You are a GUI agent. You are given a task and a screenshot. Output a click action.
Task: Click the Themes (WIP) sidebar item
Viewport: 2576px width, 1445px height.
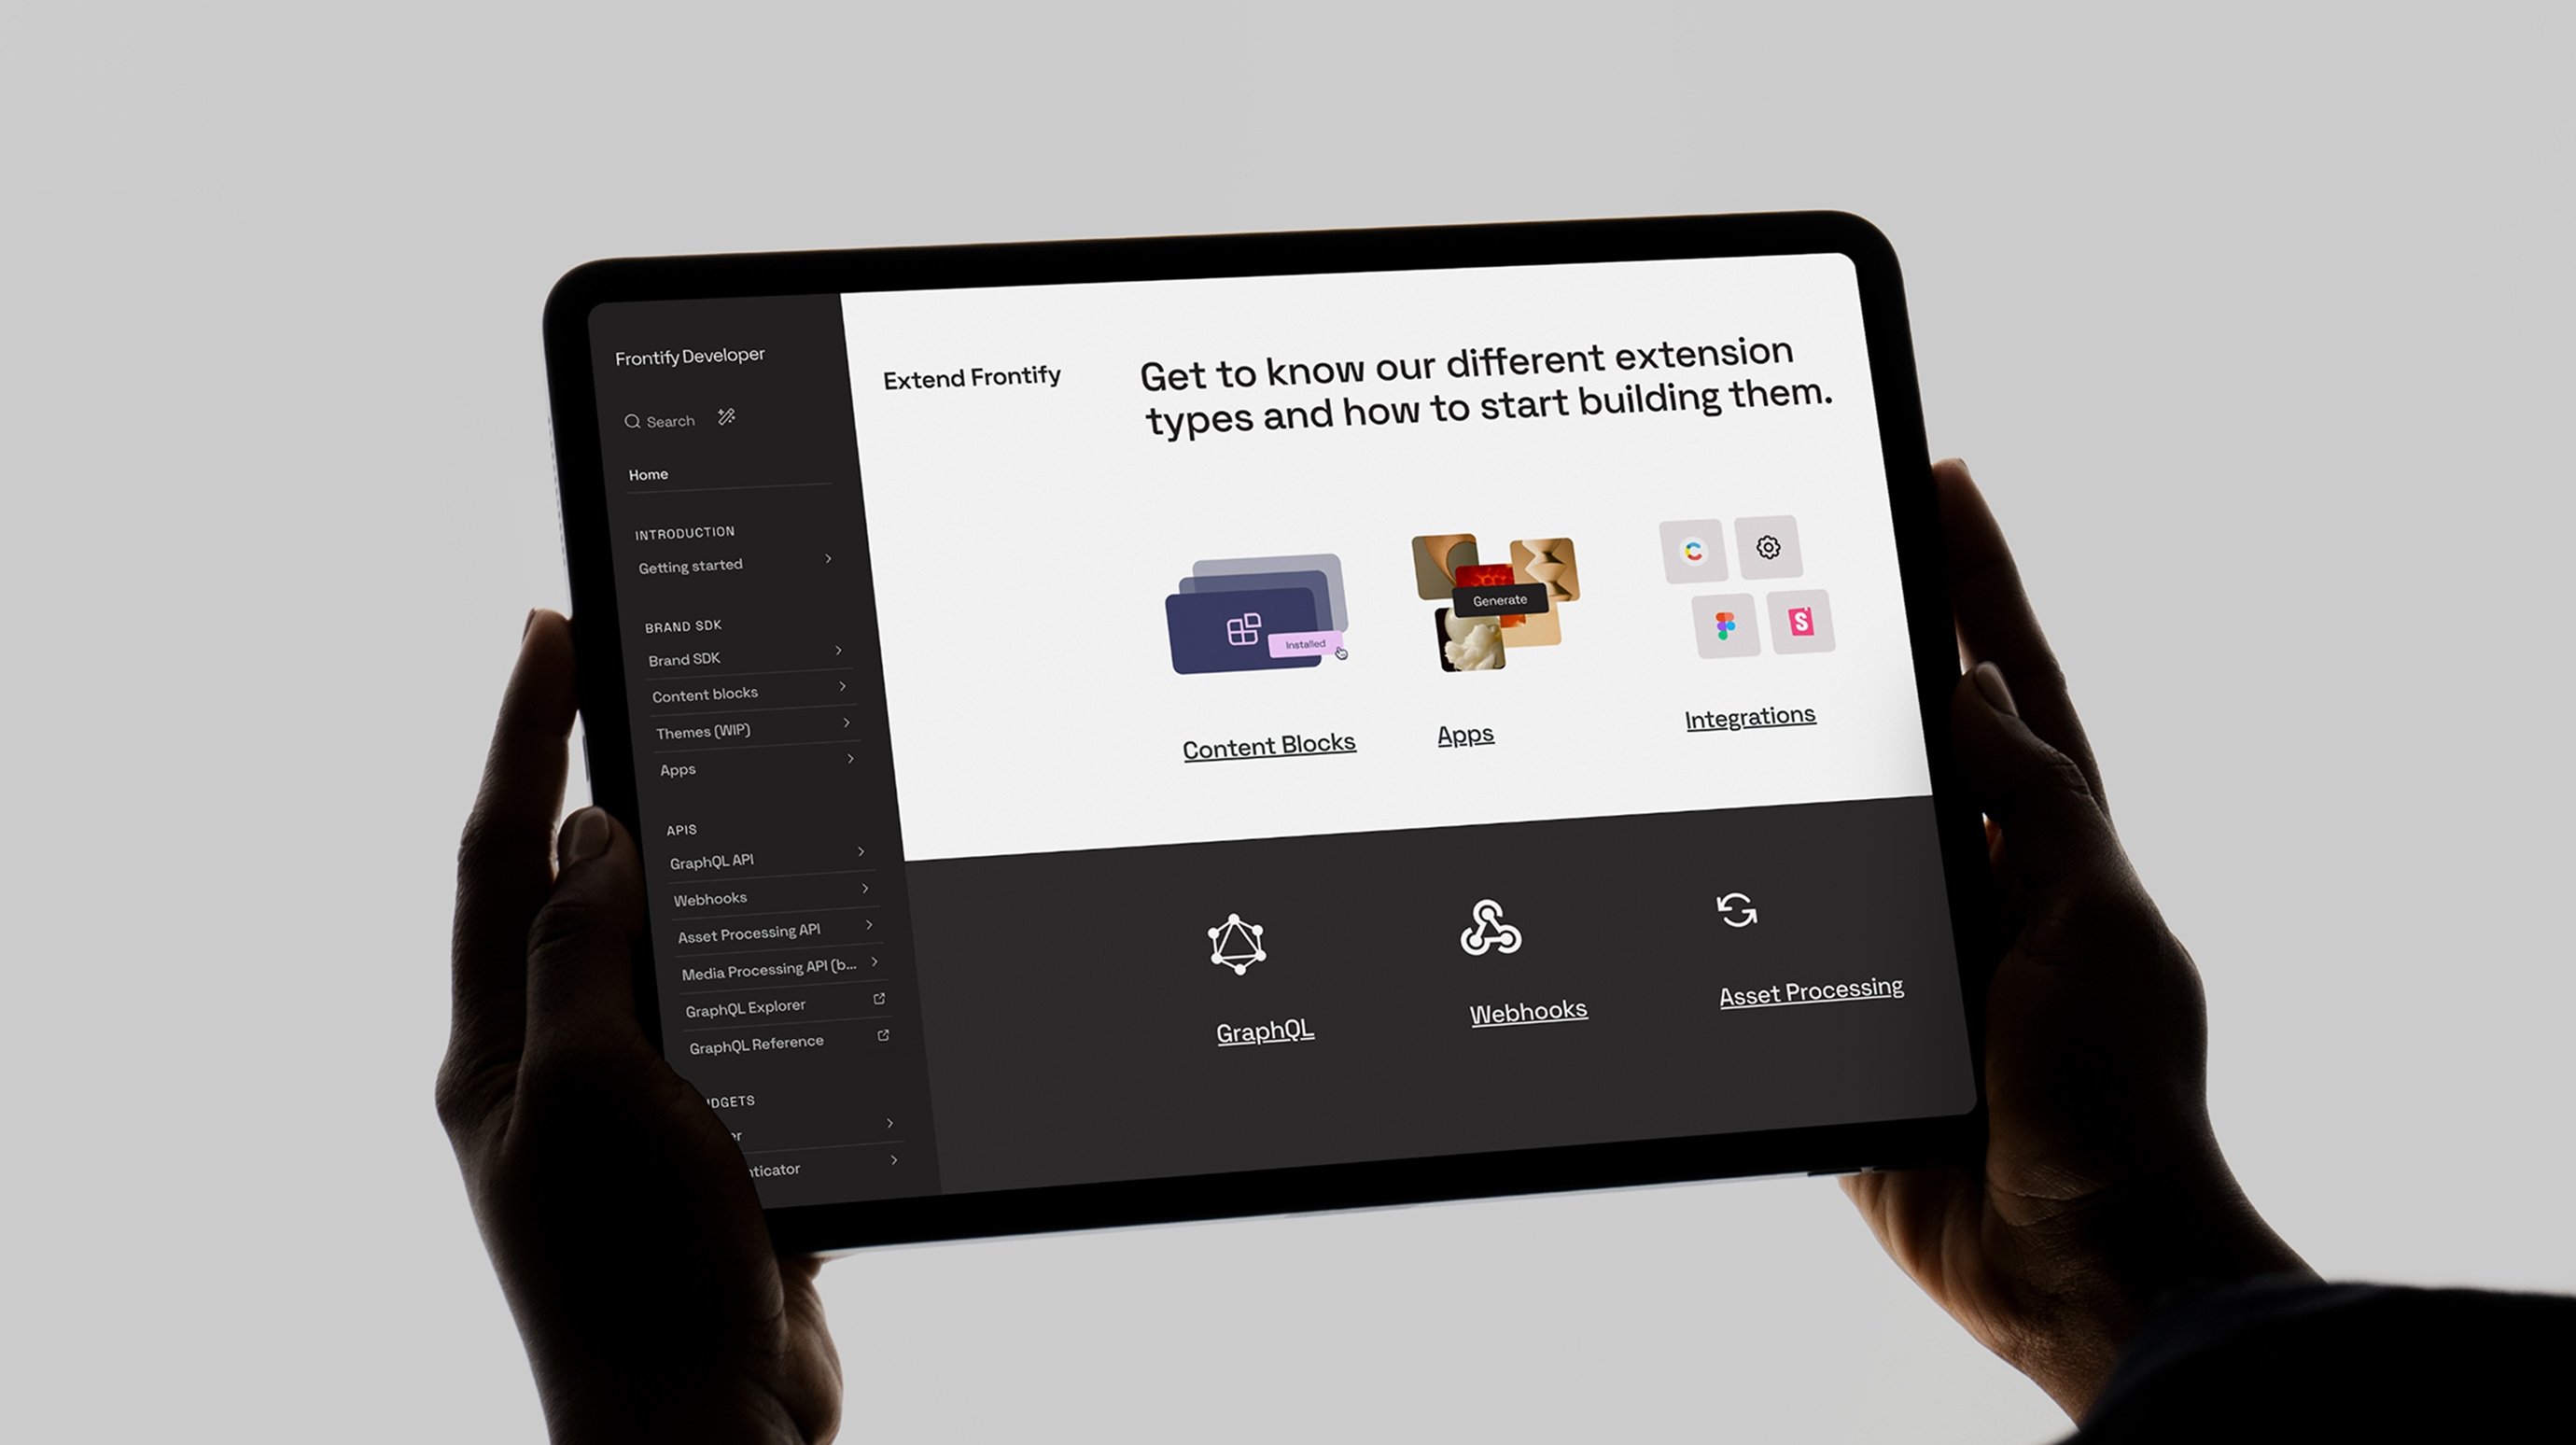point(703,731)
